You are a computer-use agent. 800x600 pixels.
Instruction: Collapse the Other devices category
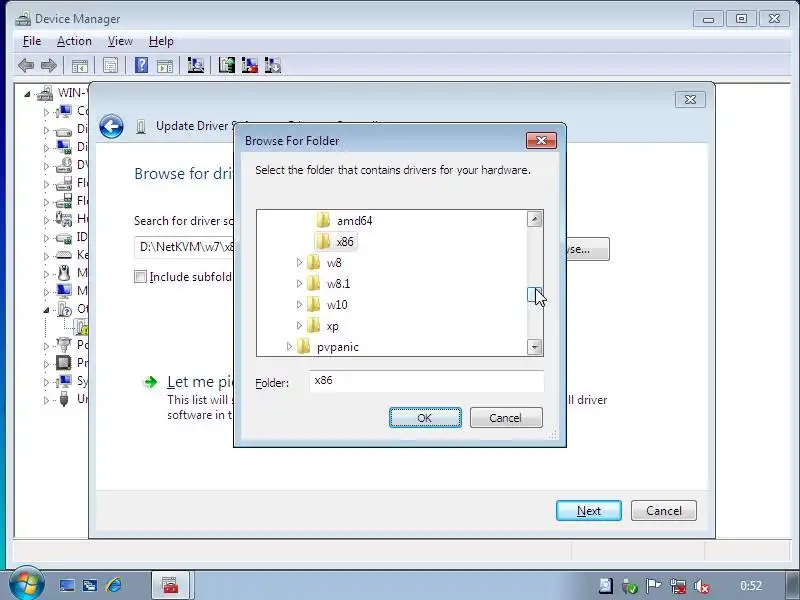(x=46, y=310)
